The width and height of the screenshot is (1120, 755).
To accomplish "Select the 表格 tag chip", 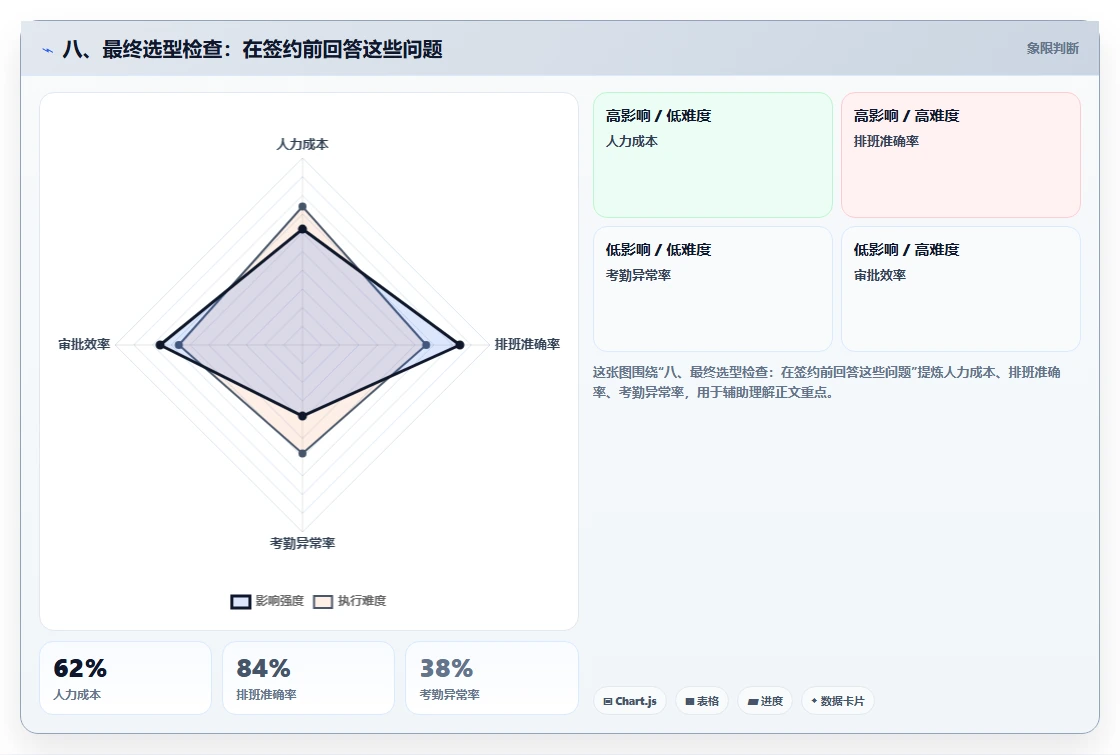I will click(x=702, y=701).
